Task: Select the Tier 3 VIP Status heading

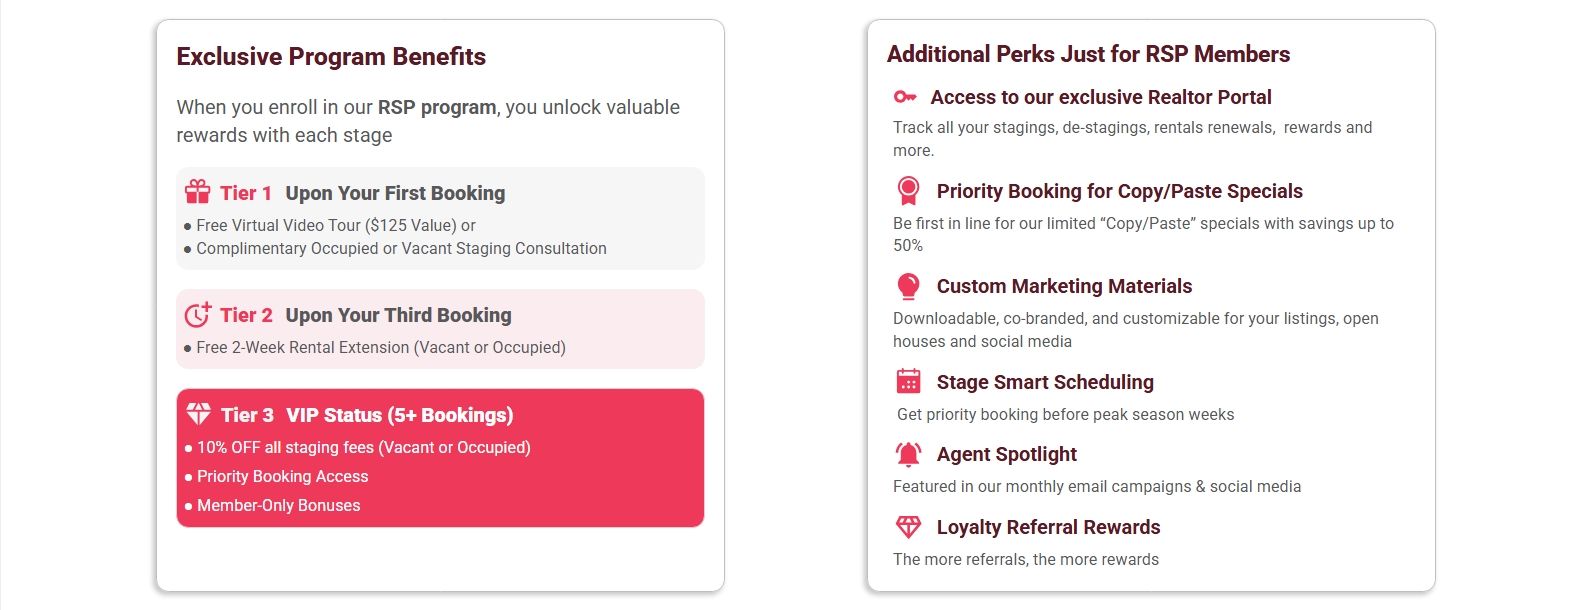Action: coord(367,415)
